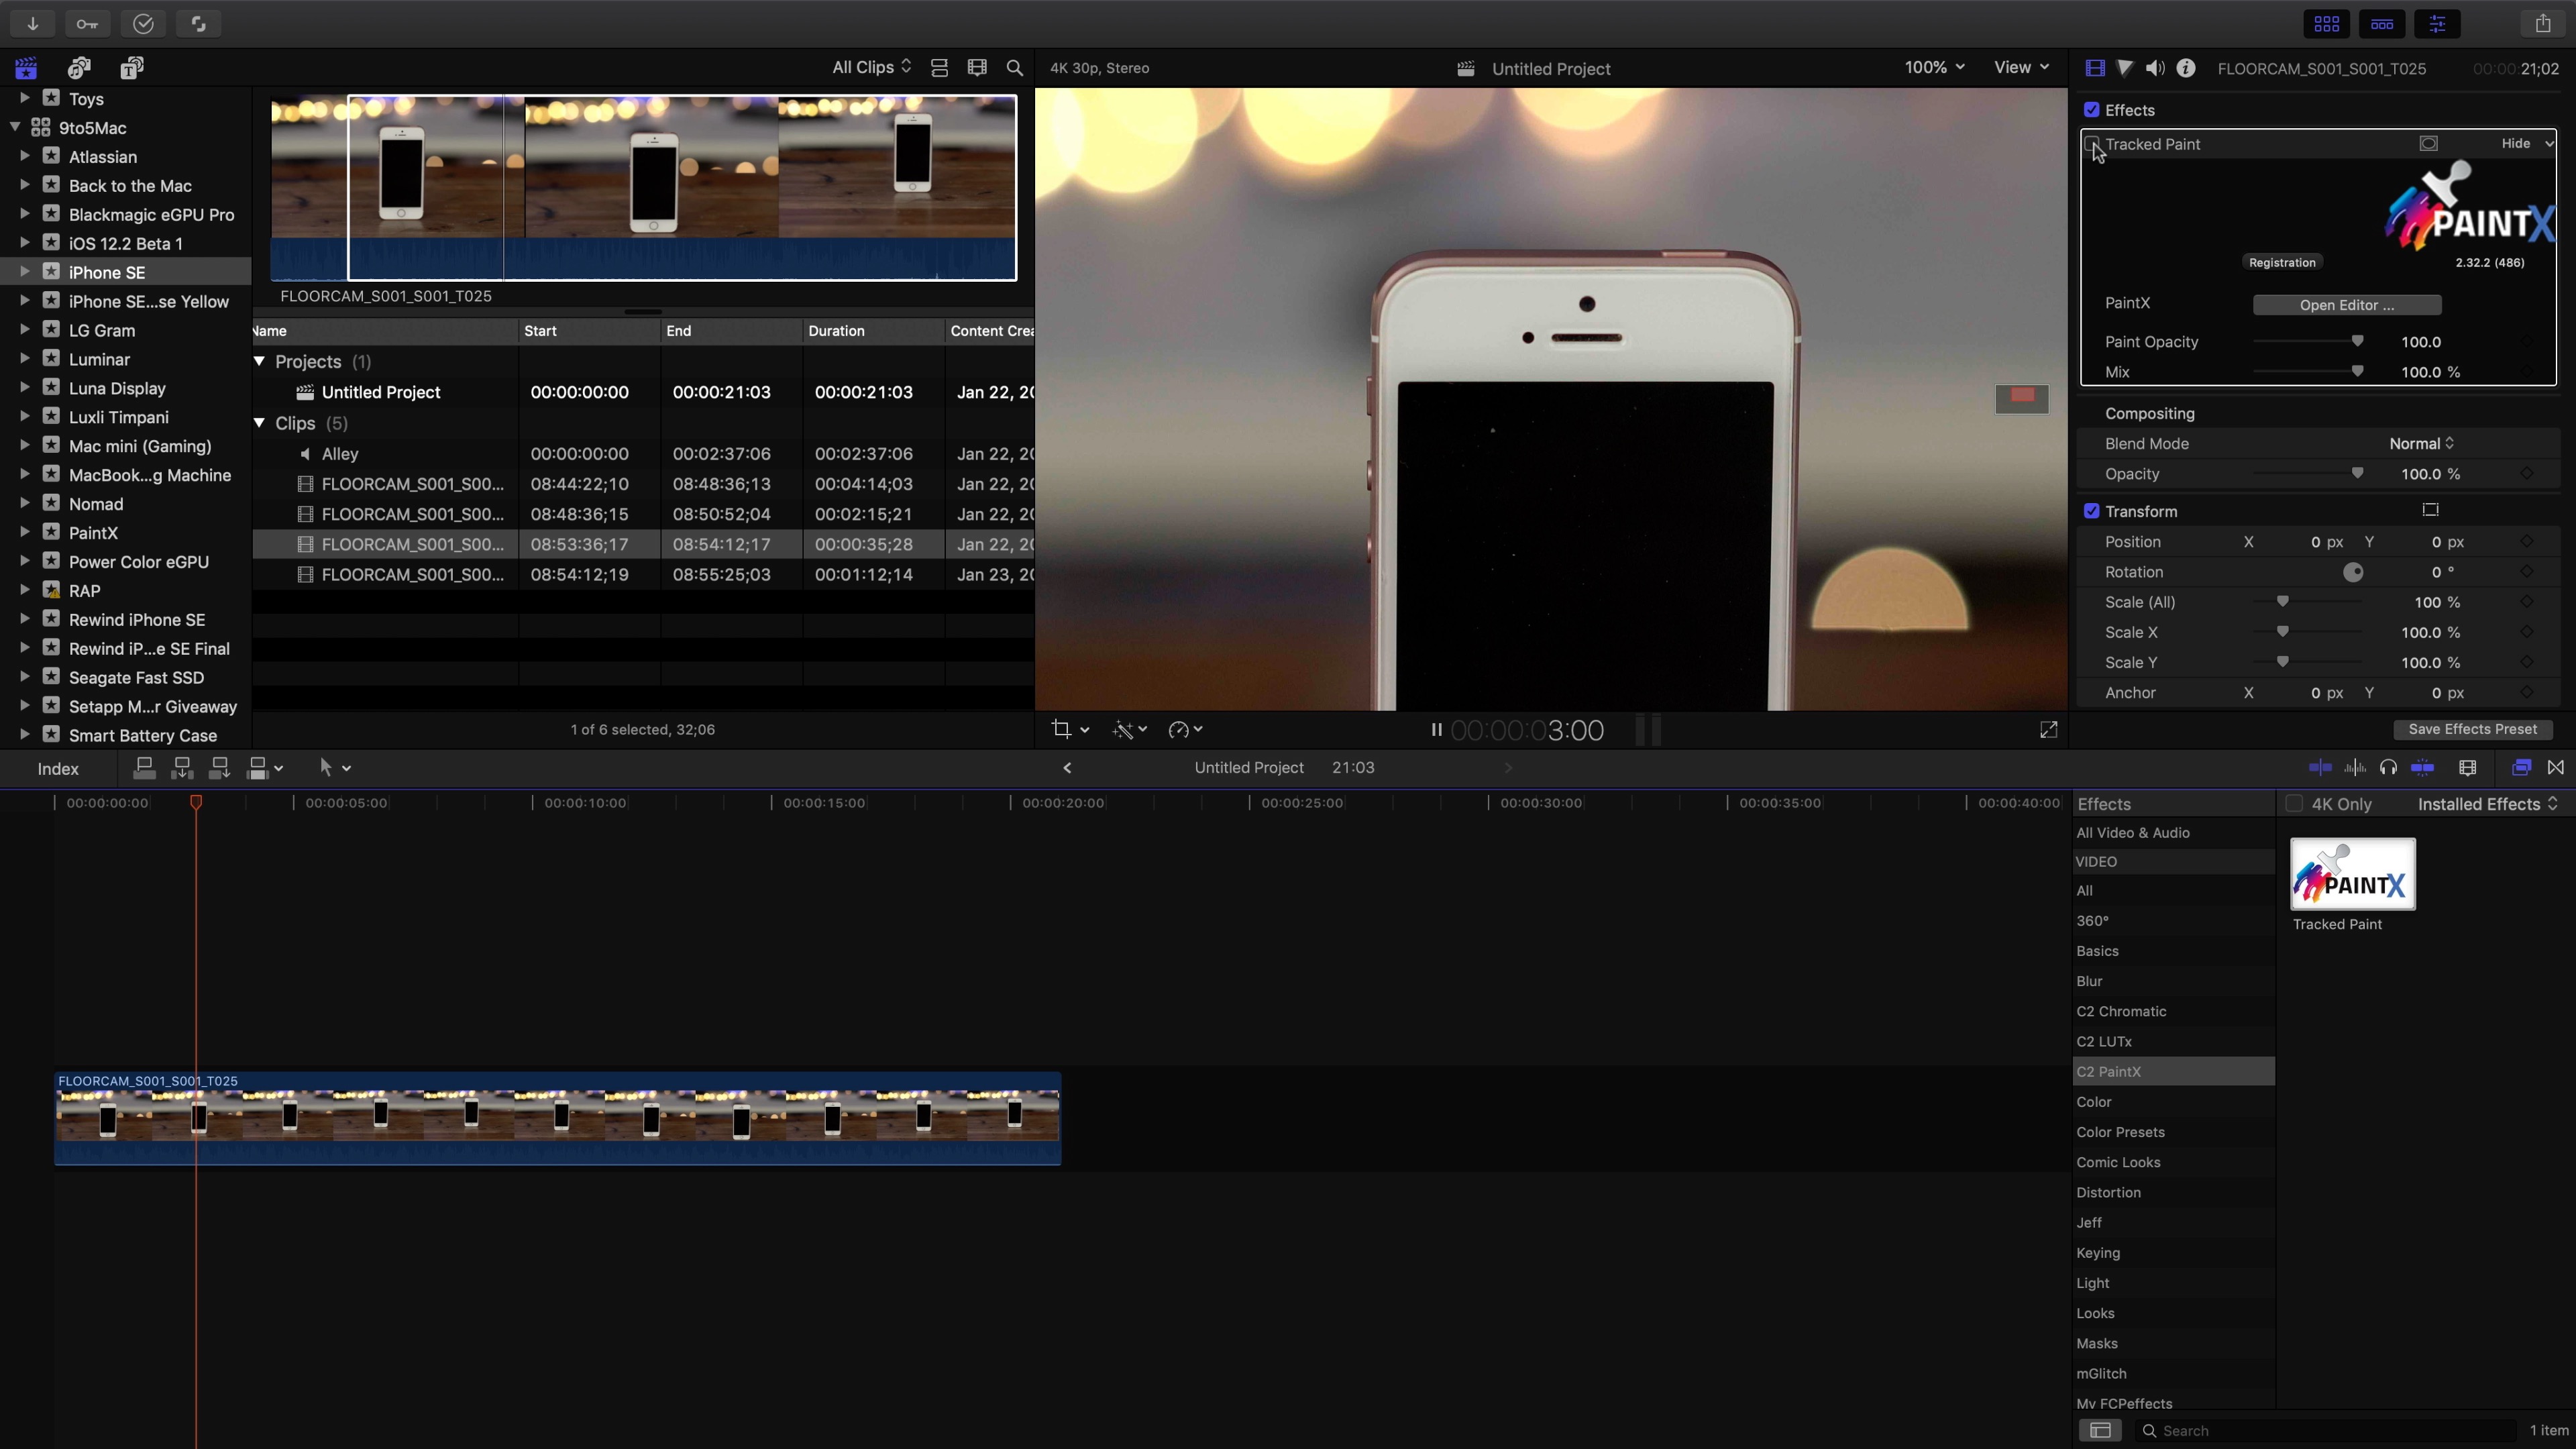Enable the 4K Only checkbox
Viewport: 2576px width, 1449px height.
pyautogui.click(x=2295, y=804)
